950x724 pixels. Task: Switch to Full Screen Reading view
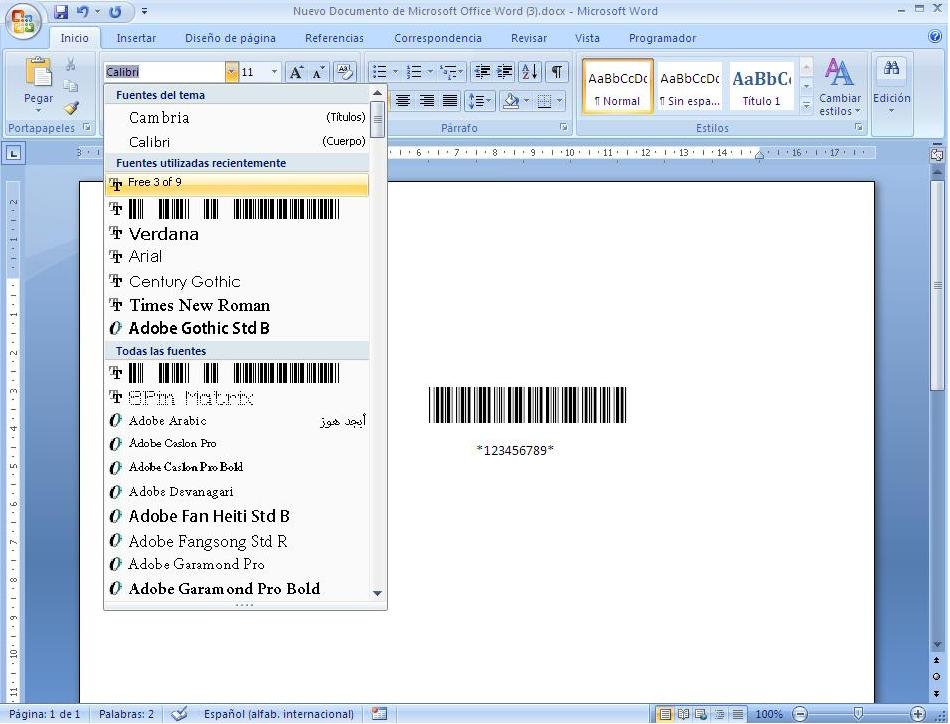point(683,714)
